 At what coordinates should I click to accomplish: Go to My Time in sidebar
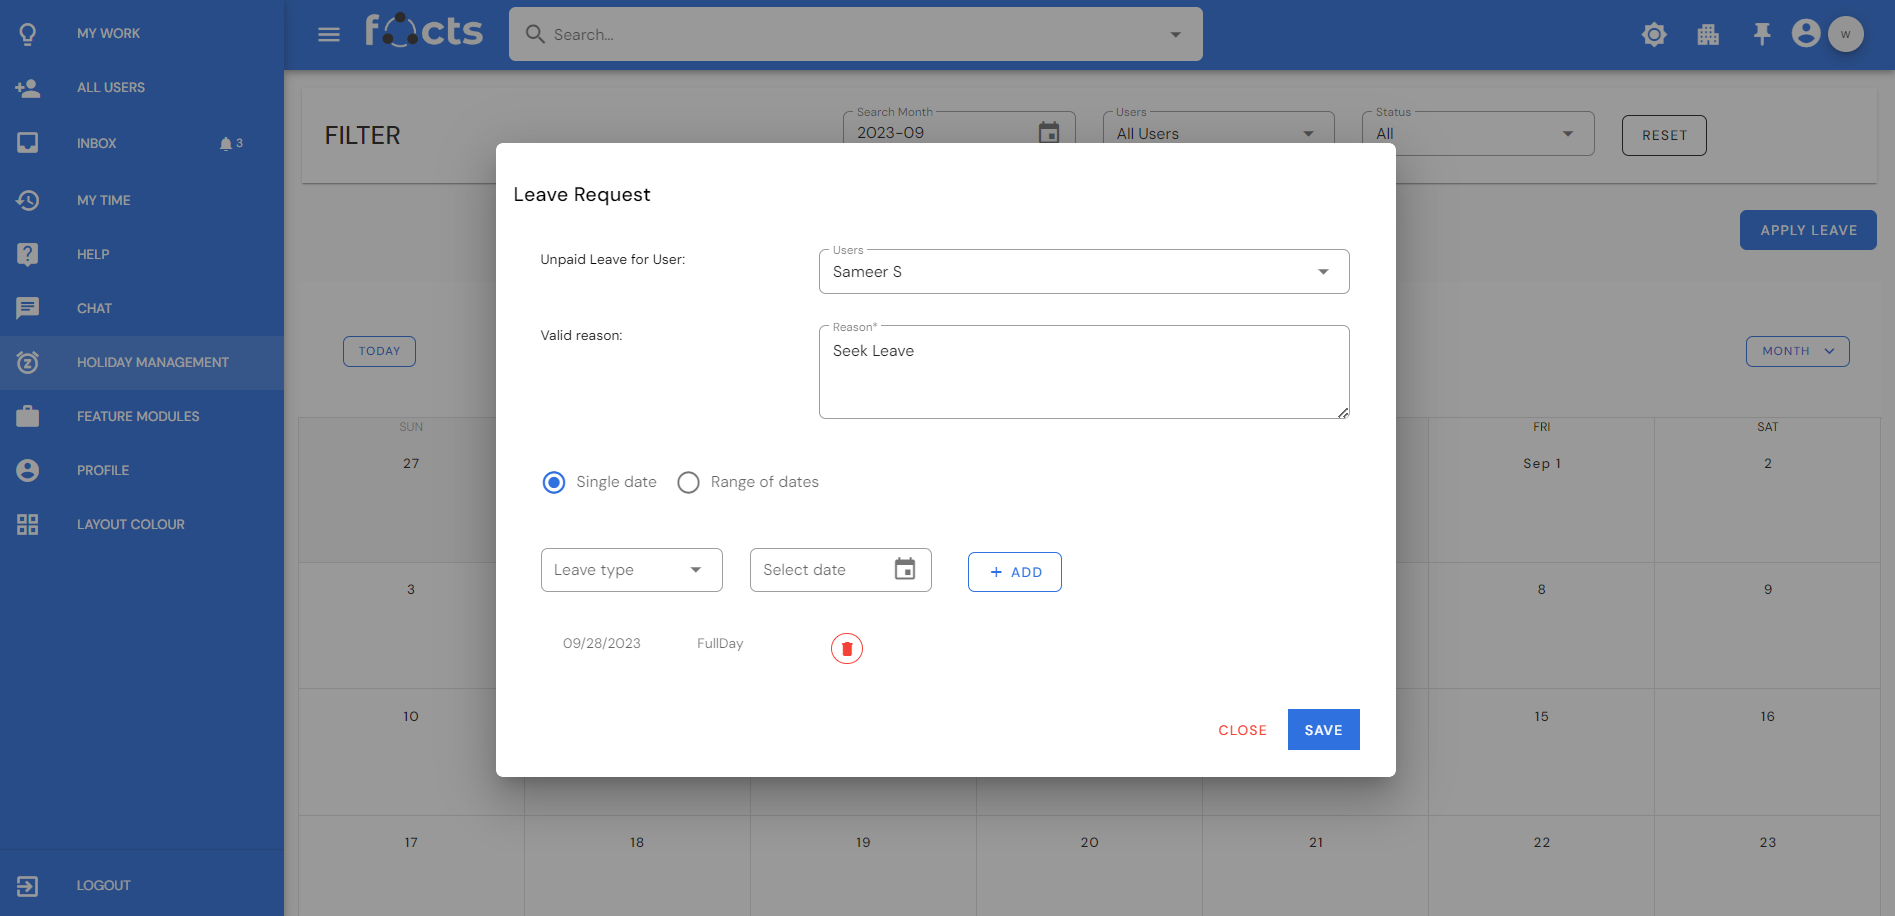coord(103,200)
